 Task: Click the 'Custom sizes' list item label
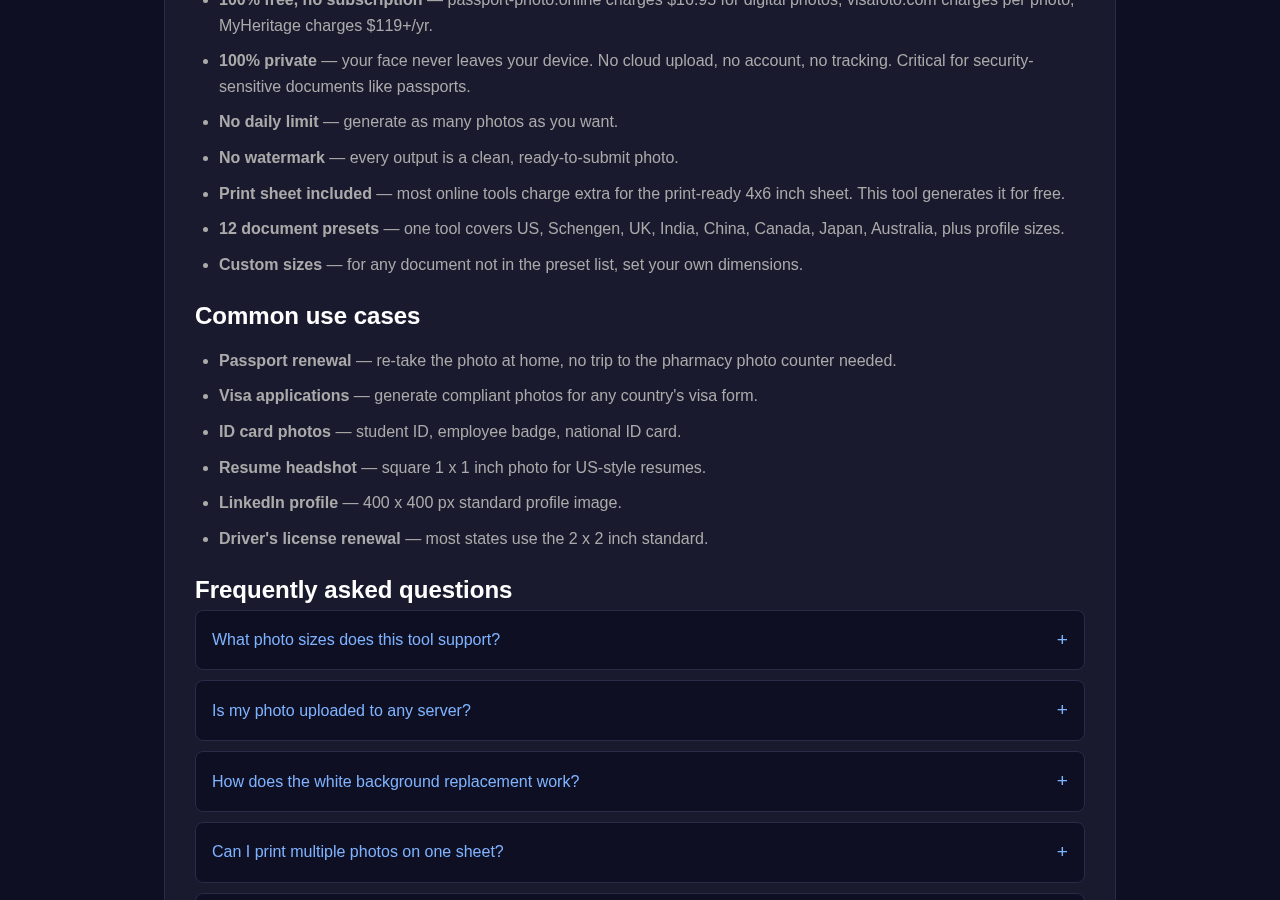(x=270, y=265)
